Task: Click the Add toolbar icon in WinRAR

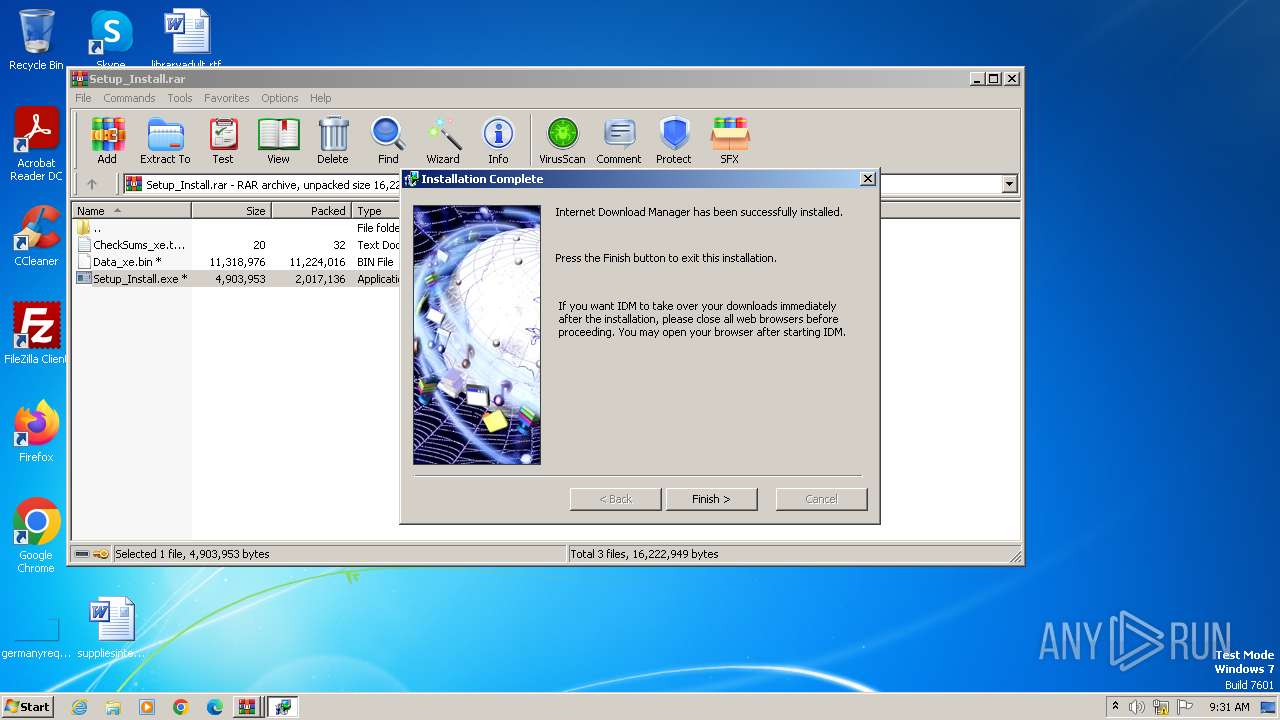Action: tap(107, 140)
